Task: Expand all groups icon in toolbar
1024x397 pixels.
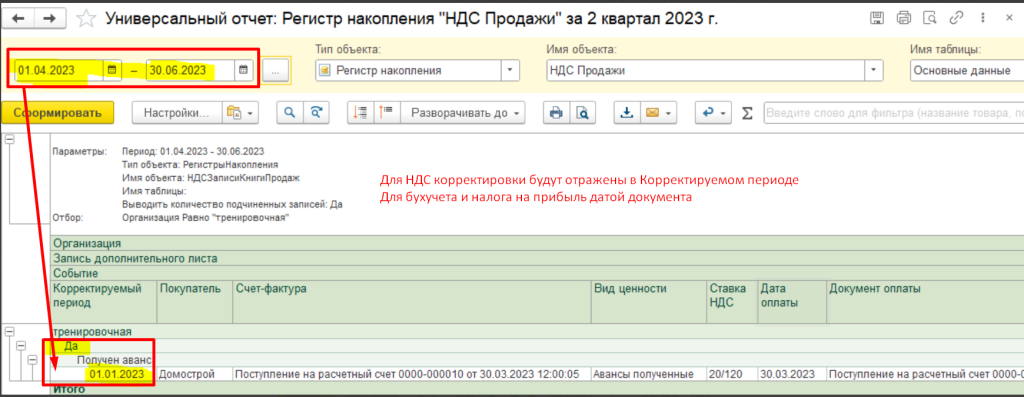Action: pos(387,112)
